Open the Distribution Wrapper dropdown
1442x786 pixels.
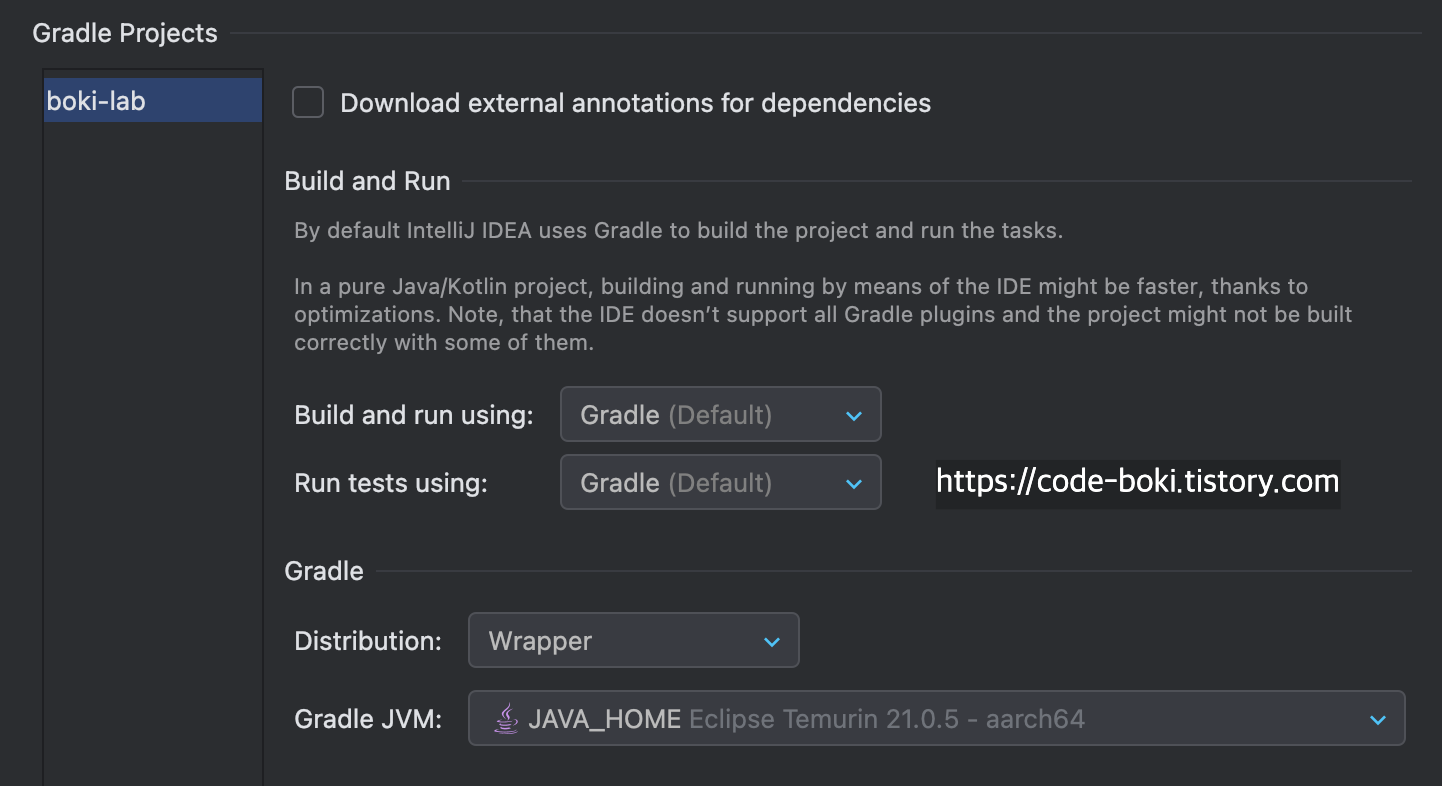coord(633,640)
